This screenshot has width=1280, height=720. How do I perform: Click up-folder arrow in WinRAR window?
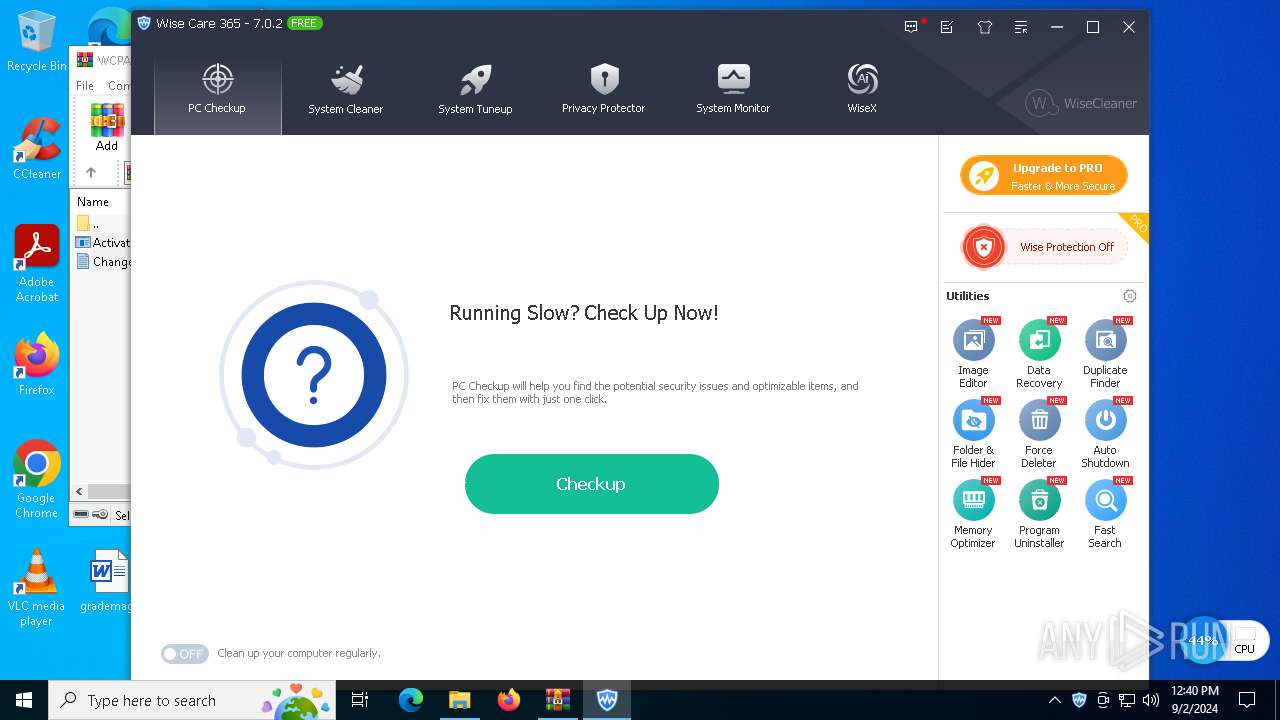(x=91, y=172)
